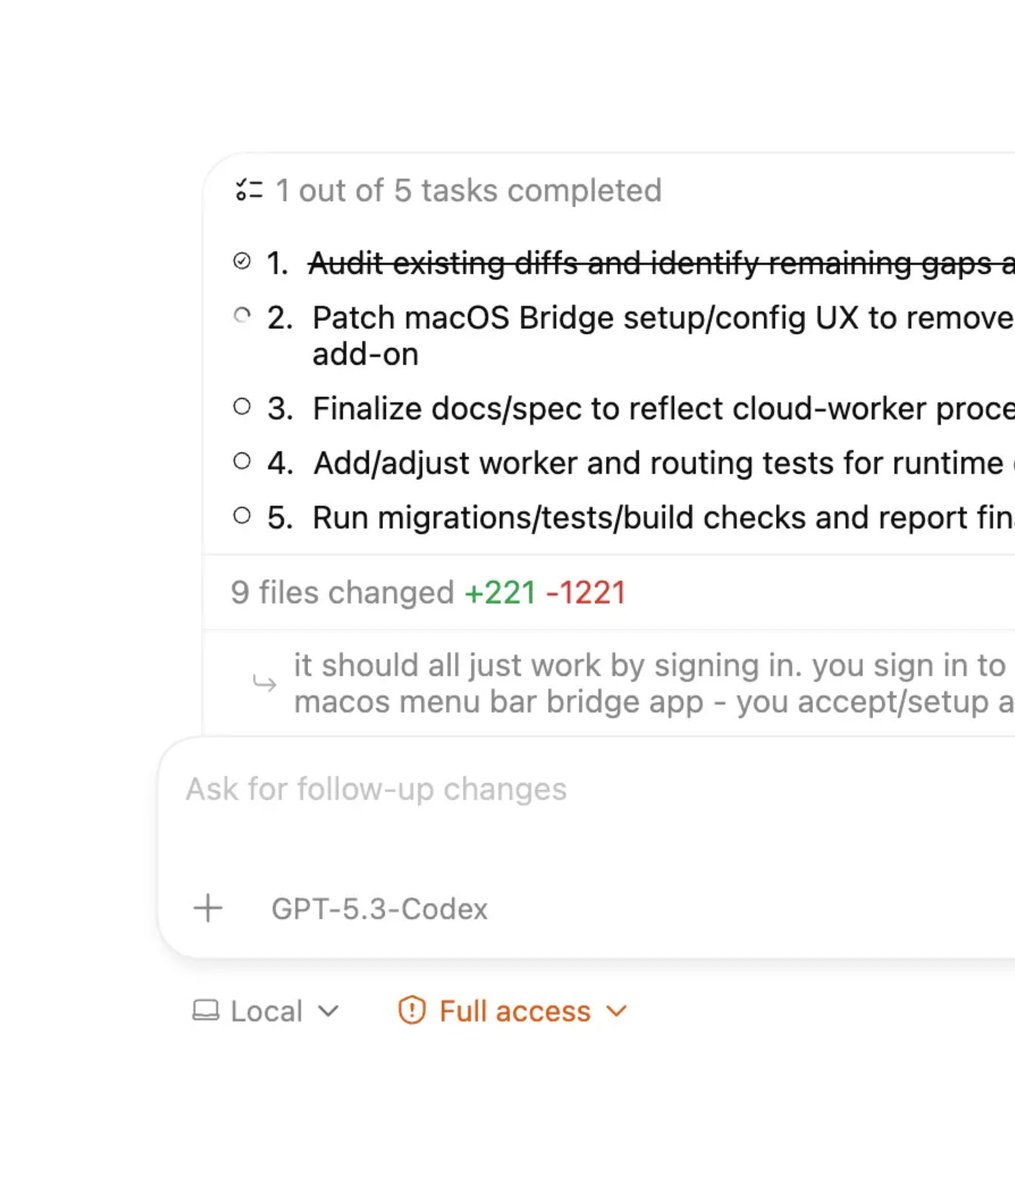
Task: Click the plus icon to add attachment
Action: coord(208,908)
